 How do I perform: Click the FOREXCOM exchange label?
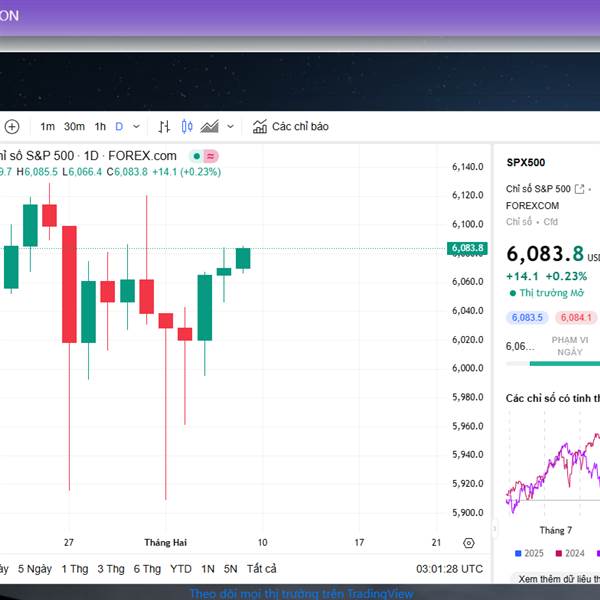tap(532, 206)
